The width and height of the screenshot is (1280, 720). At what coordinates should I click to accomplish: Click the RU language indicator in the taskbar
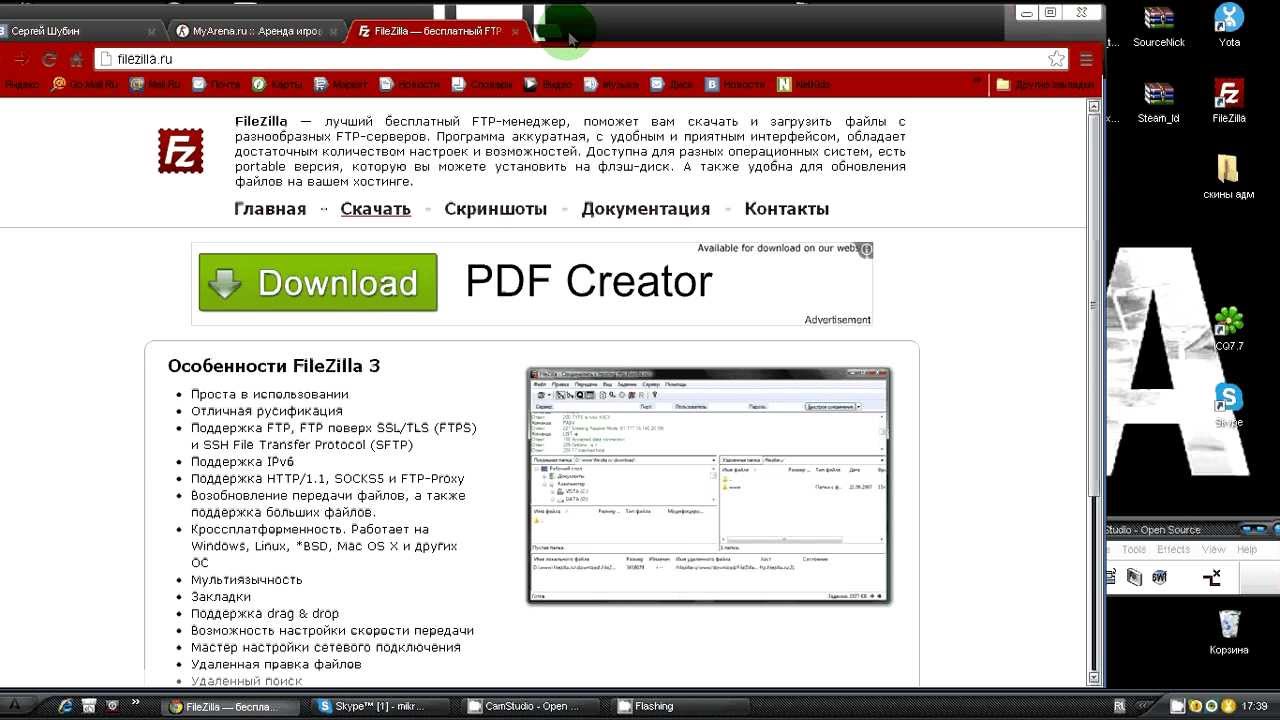pyautogui.click(x=1119, y=706)
